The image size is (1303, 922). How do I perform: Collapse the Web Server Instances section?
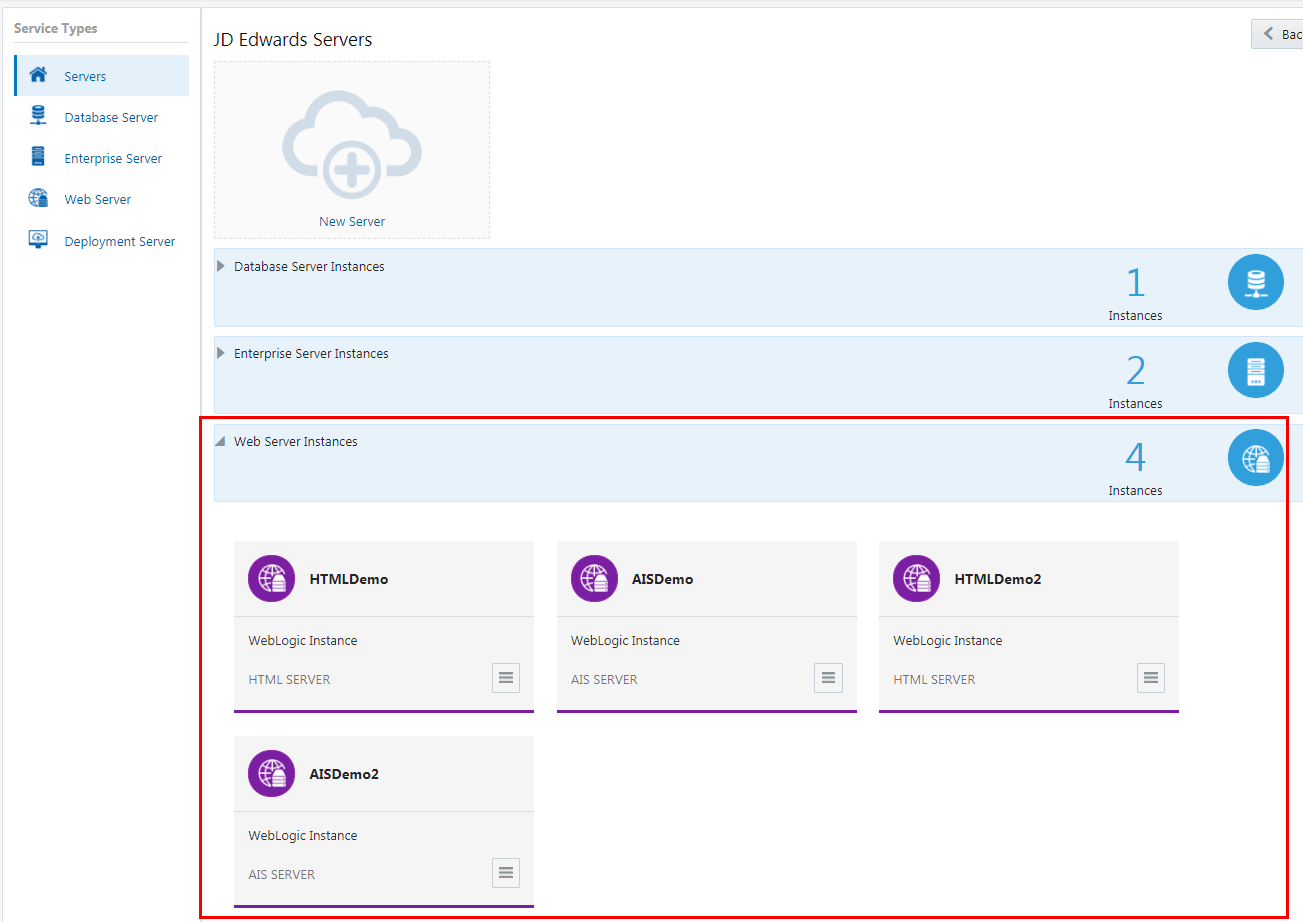tap(219, 441)
